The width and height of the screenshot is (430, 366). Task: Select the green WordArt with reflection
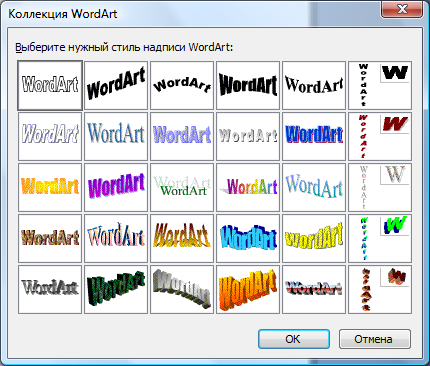click(x=182, y=187)
